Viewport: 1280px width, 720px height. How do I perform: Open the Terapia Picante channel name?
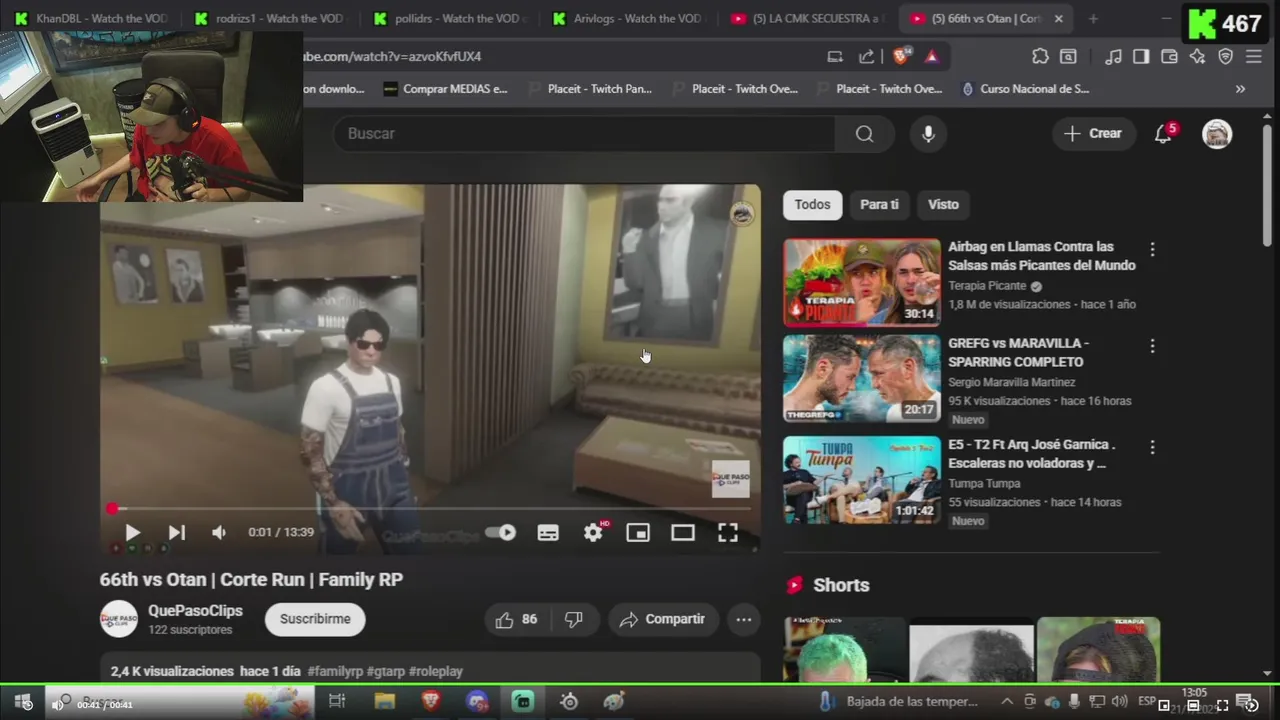(x=987, y=286)
